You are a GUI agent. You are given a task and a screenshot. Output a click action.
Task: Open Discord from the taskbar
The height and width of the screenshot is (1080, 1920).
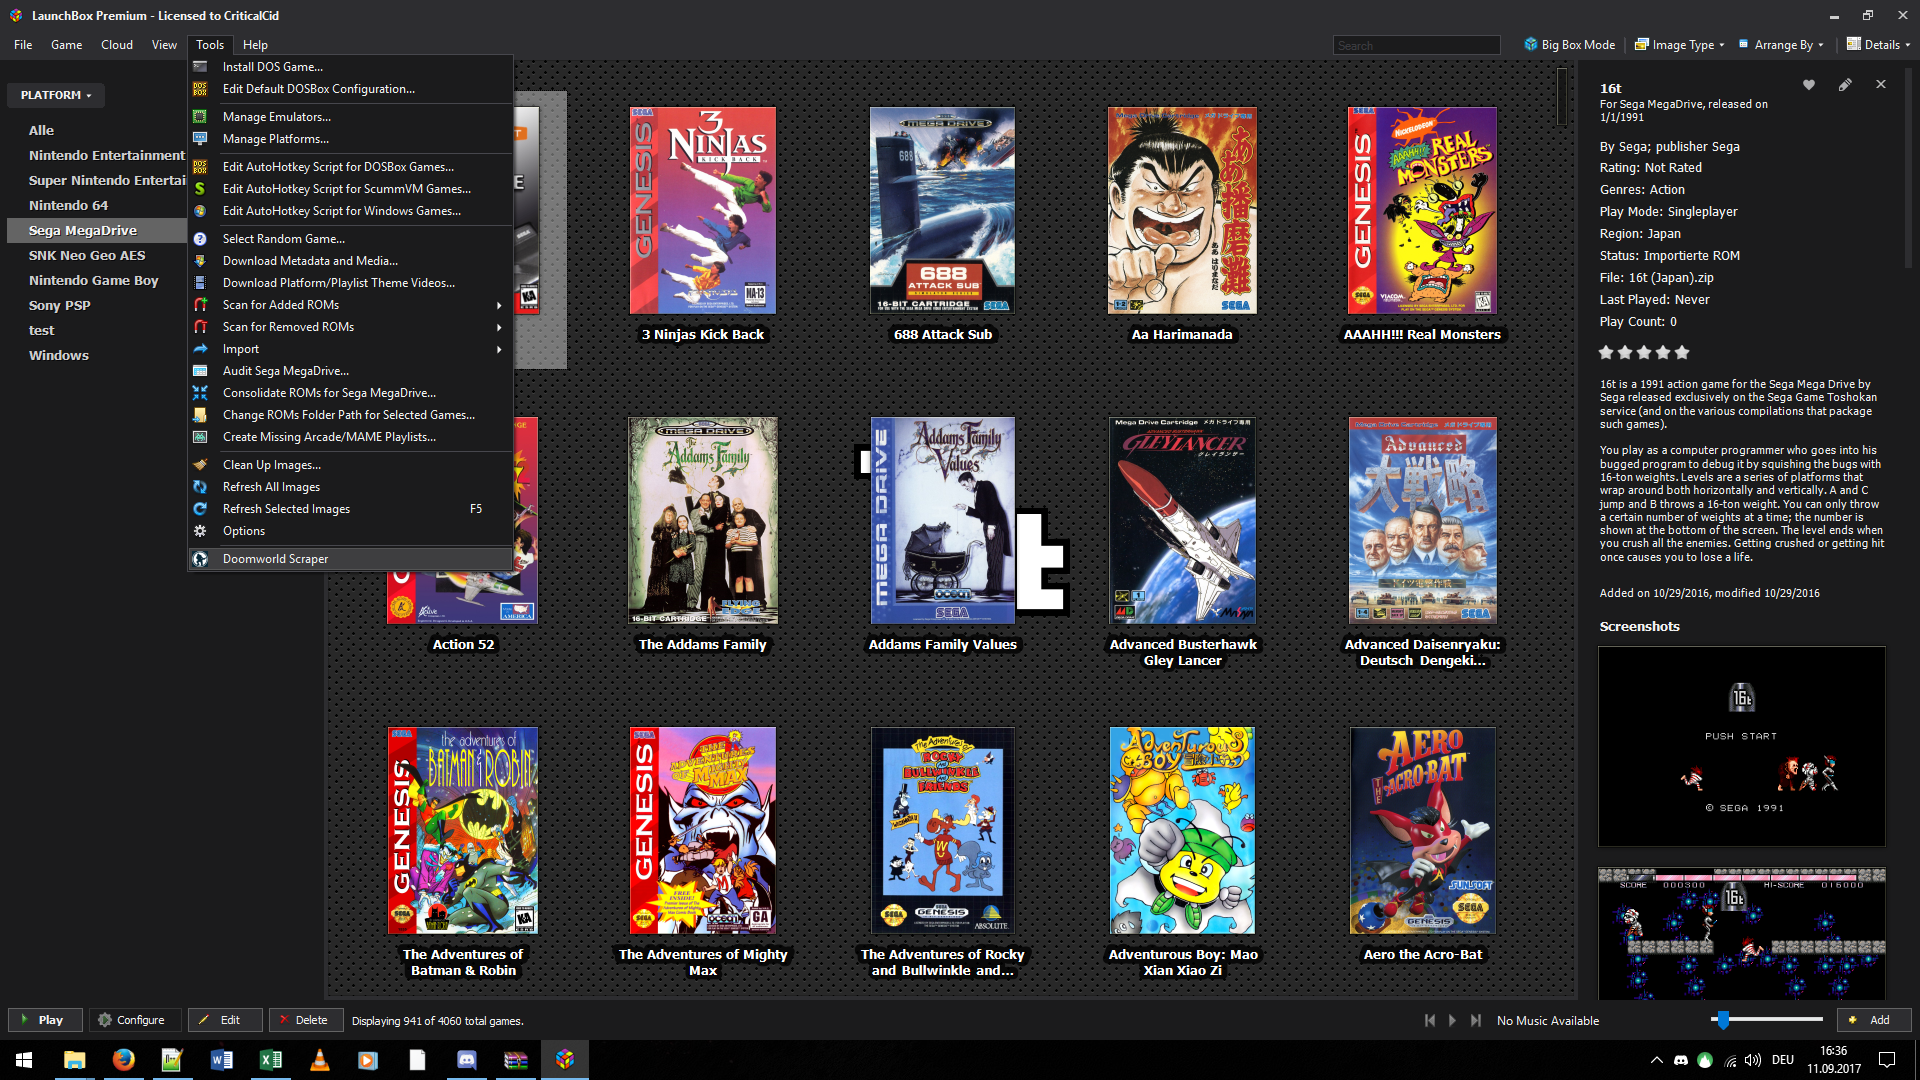pyautogui.click(x=467, y=1060)
